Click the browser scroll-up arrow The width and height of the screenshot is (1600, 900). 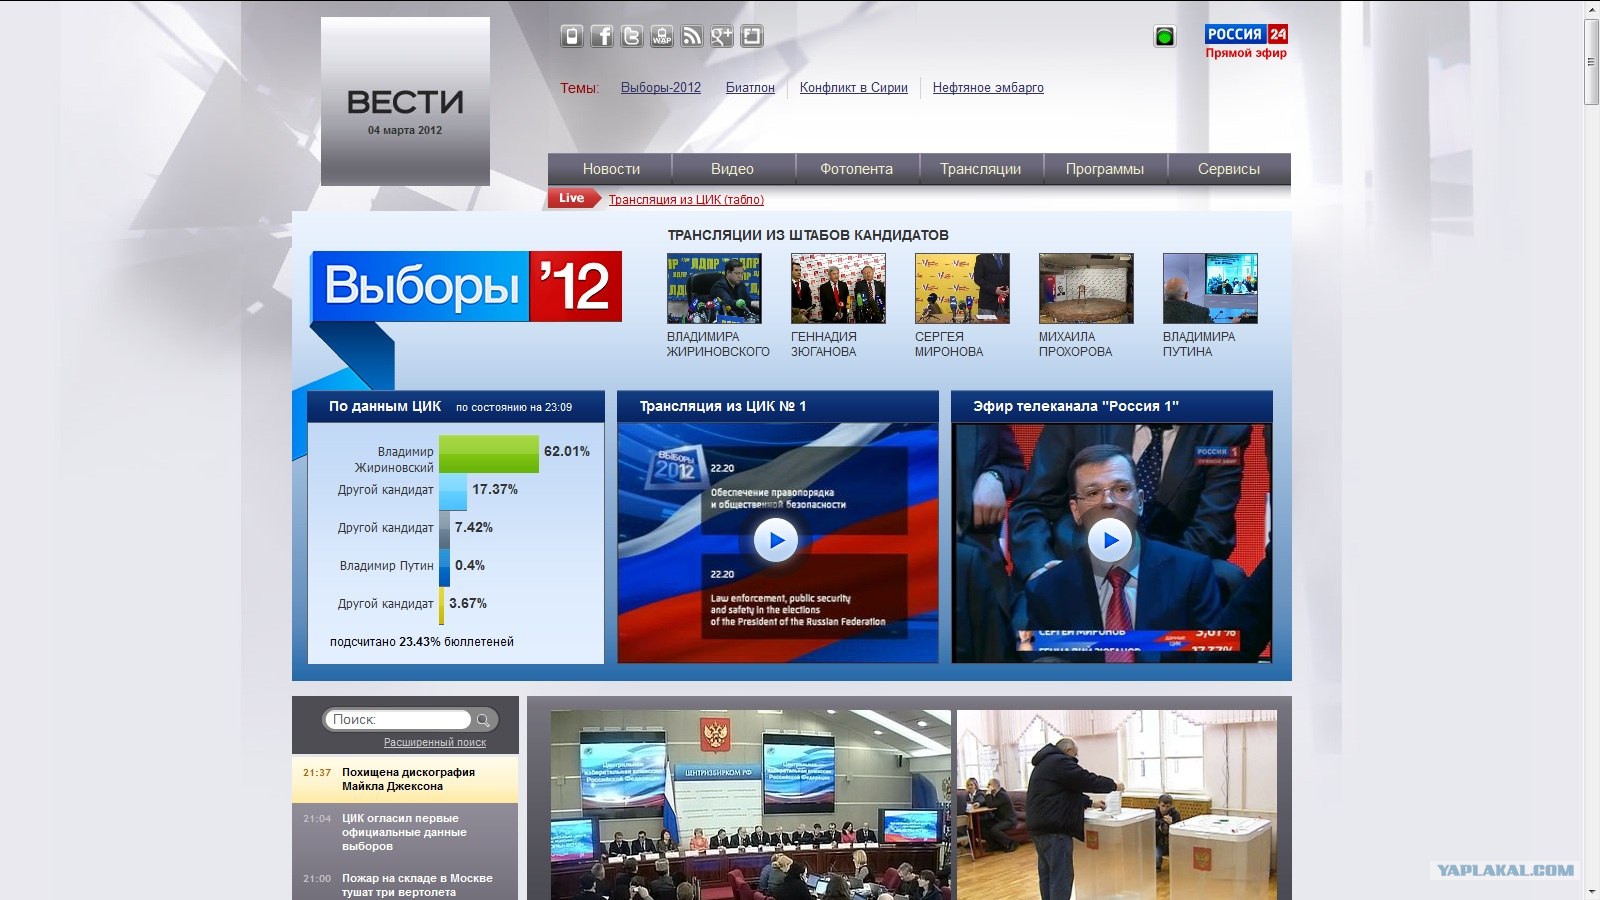point(1592,8)
